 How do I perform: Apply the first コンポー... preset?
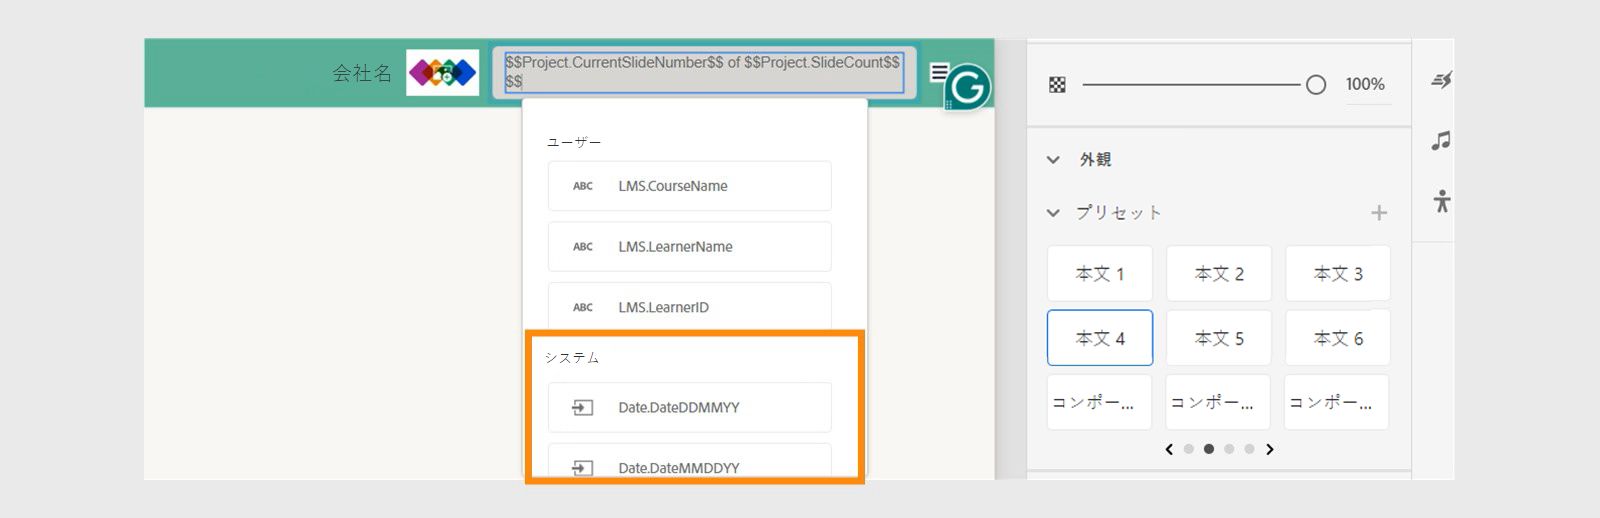(1100, 402)
